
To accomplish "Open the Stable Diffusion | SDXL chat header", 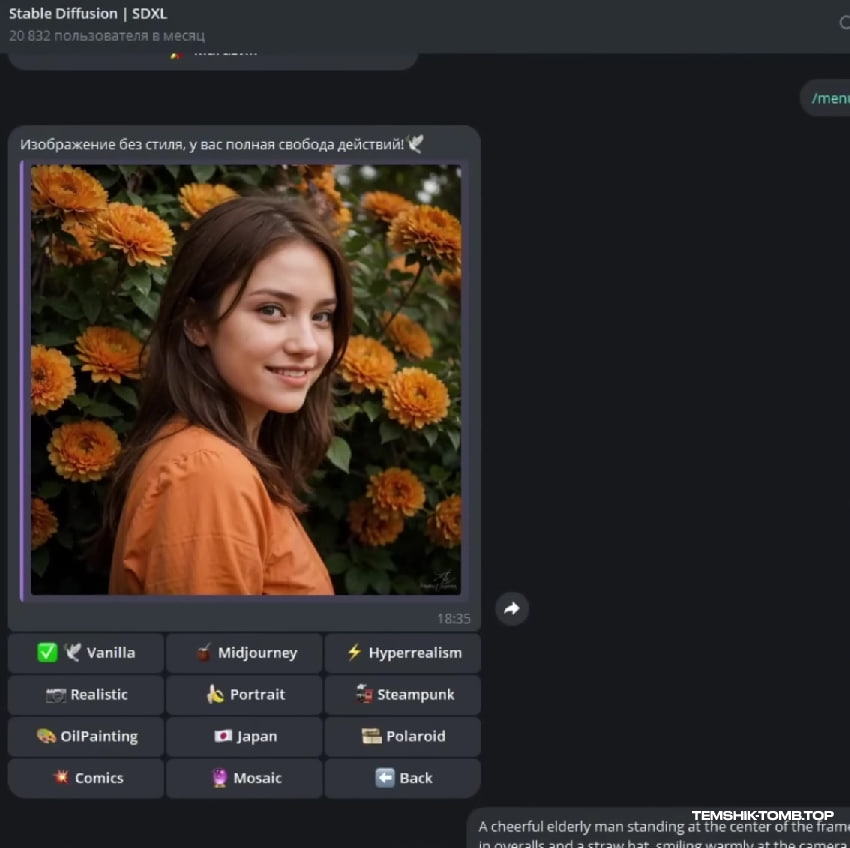I will tap(88, 14).
